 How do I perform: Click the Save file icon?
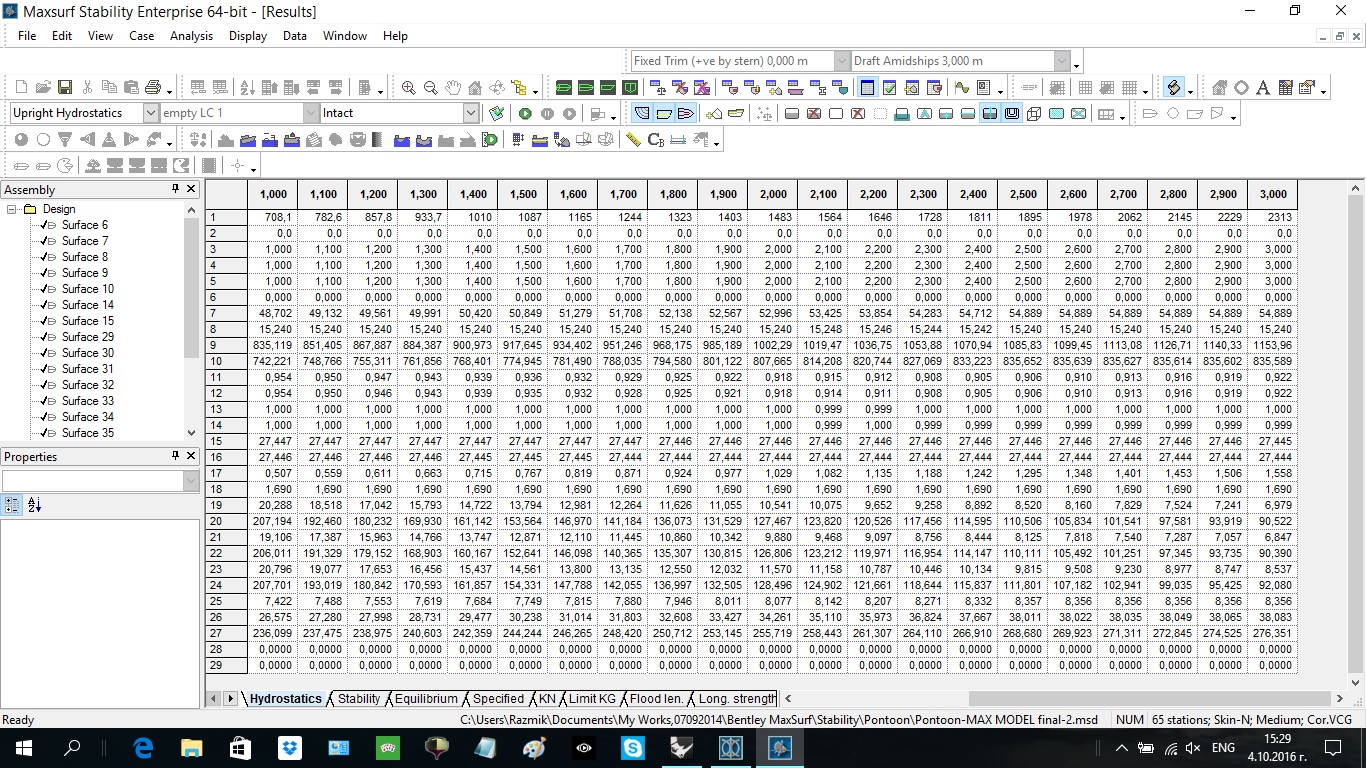[65, 88]
